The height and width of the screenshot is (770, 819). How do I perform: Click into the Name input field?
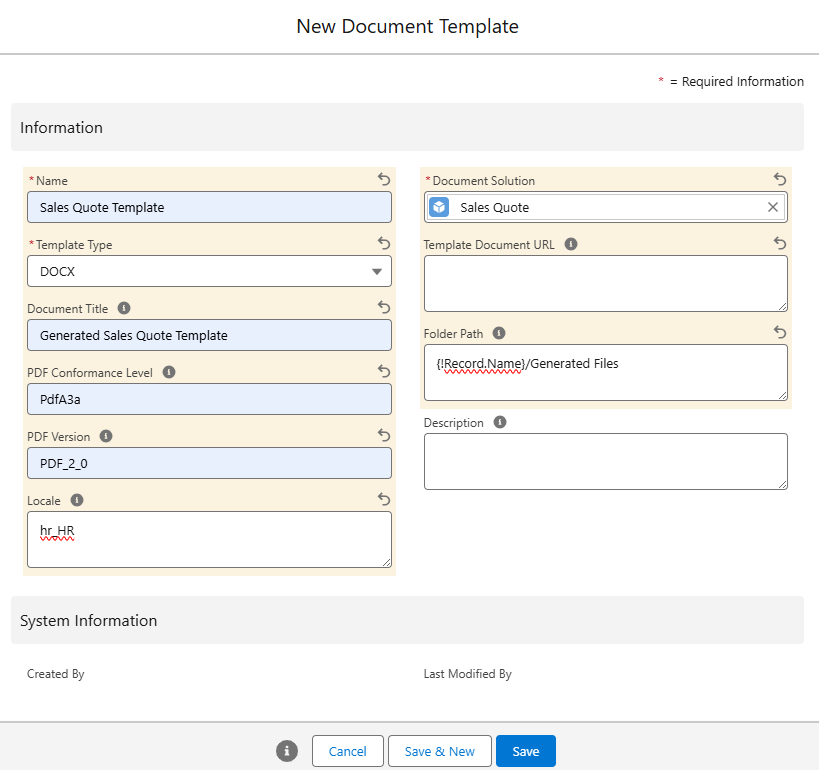[209, 207]
